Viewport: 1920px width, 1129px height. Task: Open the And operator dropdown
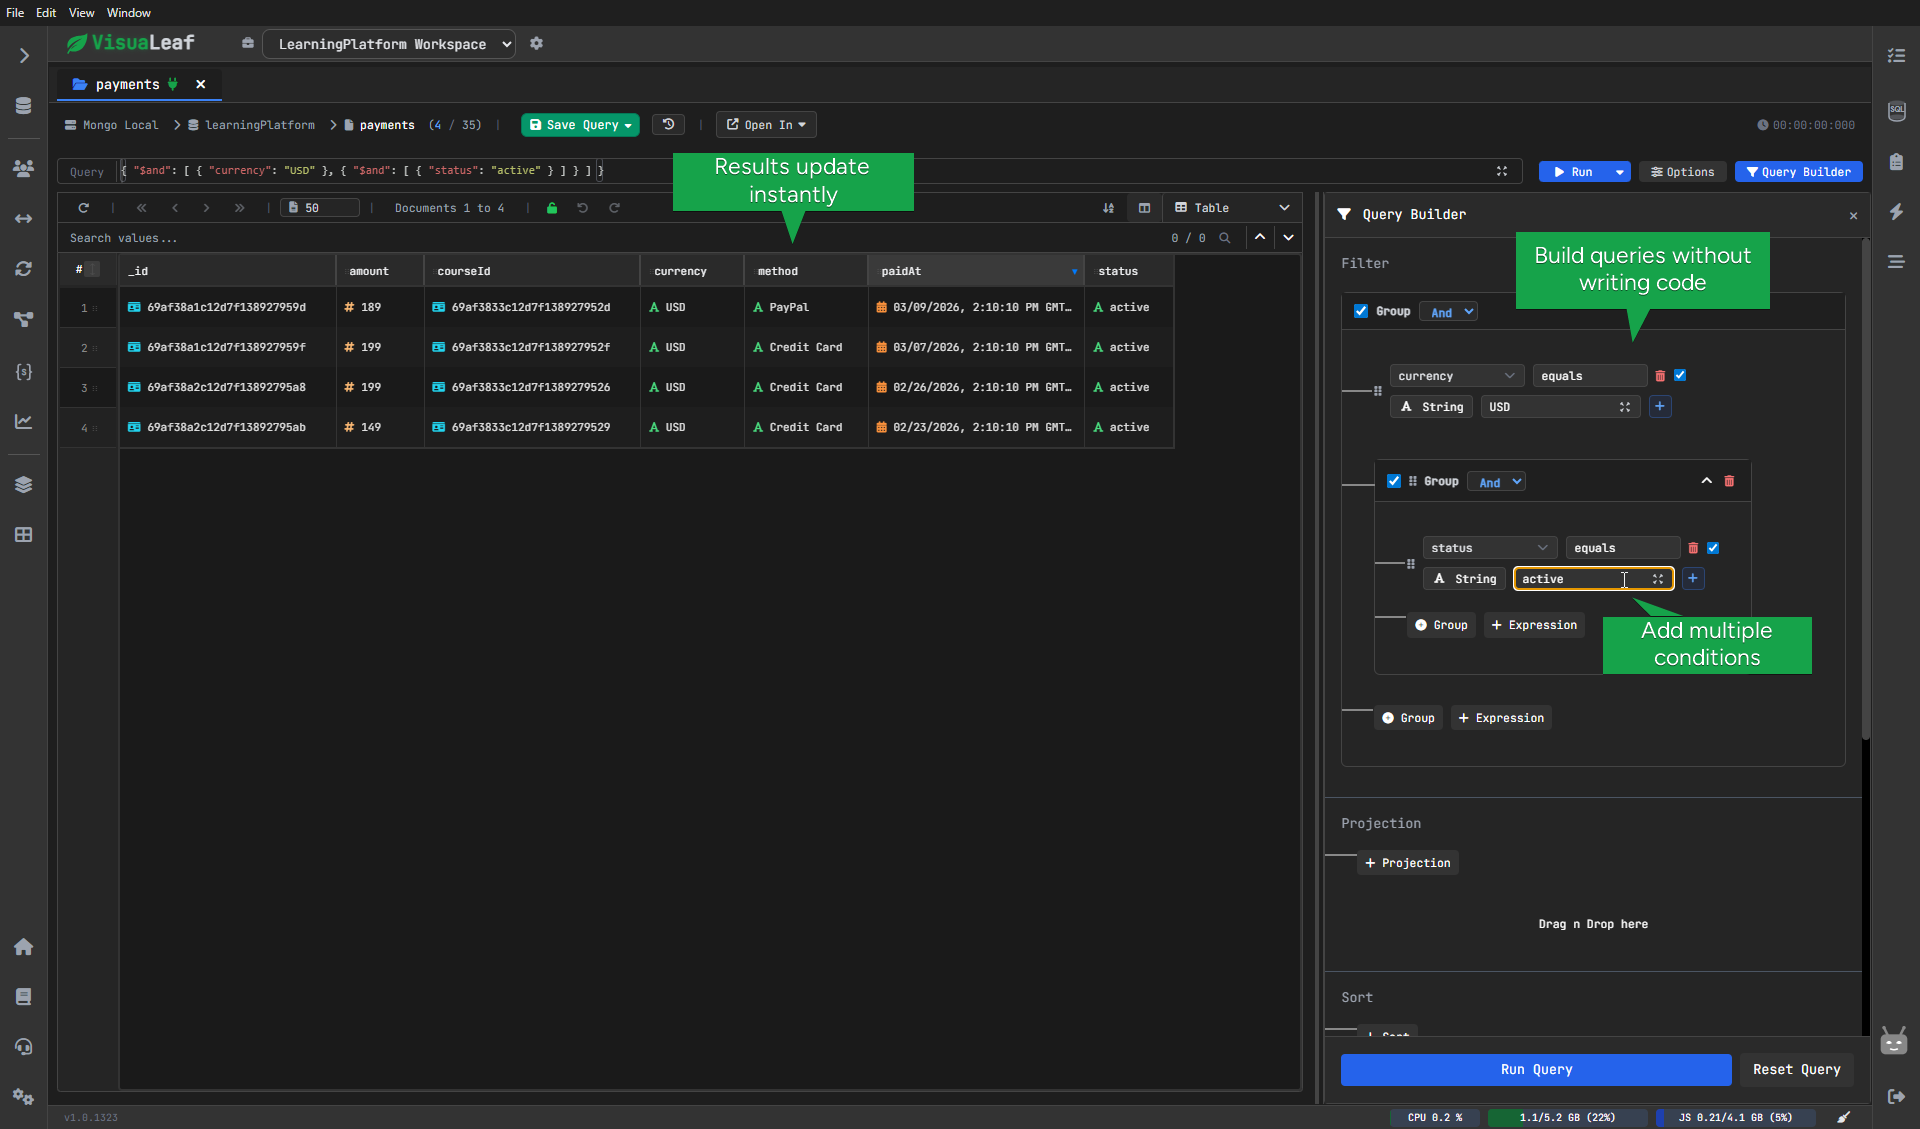(1448, 311)
